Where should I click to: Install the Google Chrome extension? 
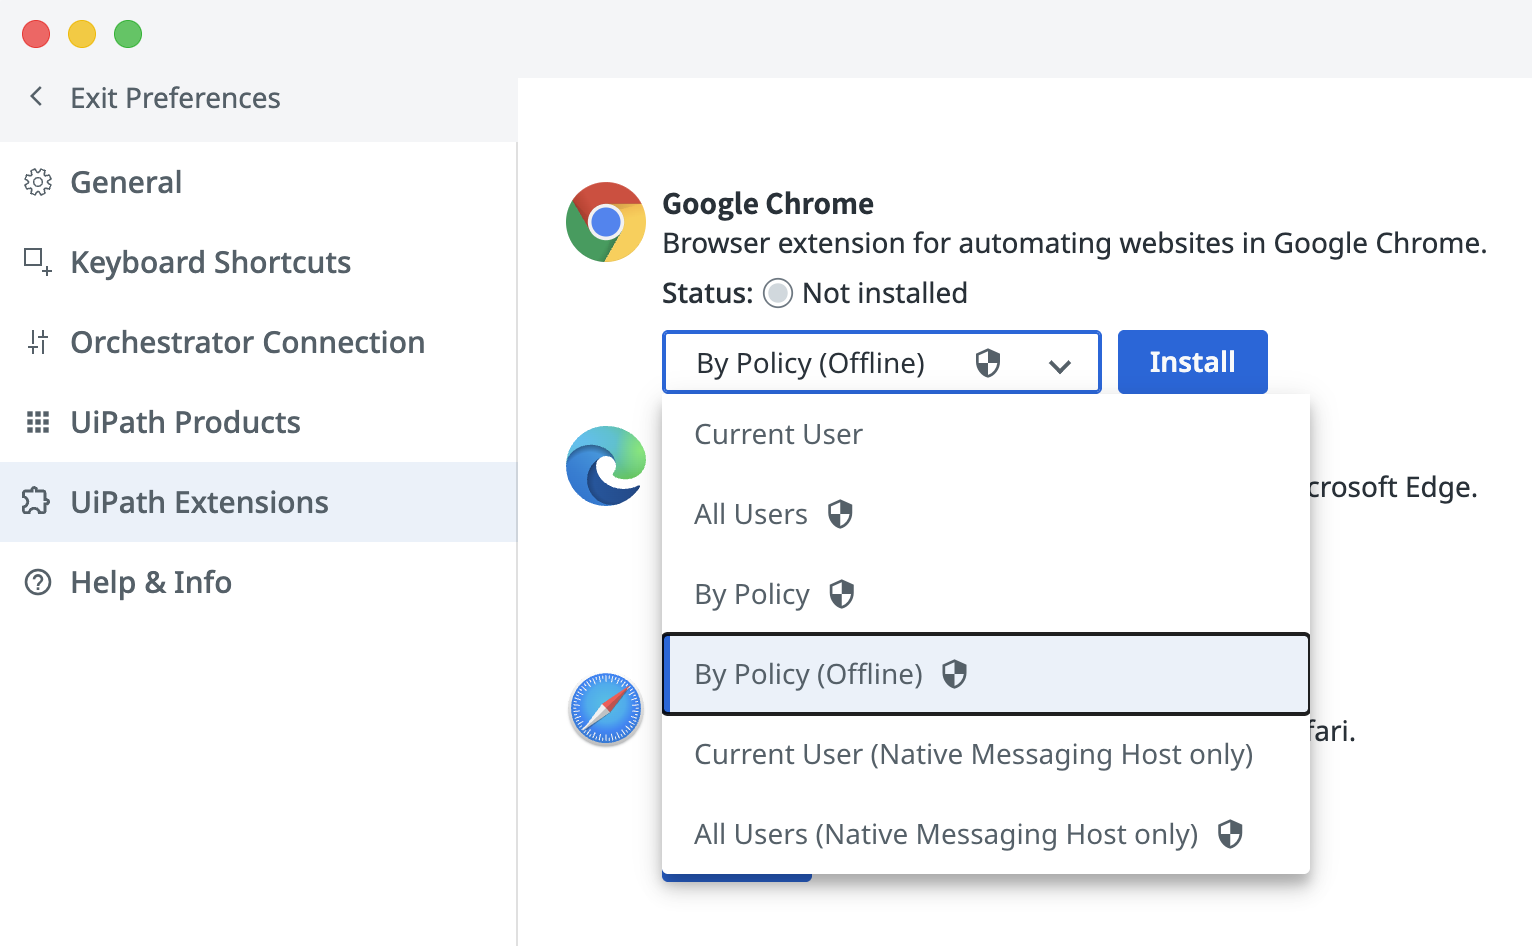[x=1193, y=362]
